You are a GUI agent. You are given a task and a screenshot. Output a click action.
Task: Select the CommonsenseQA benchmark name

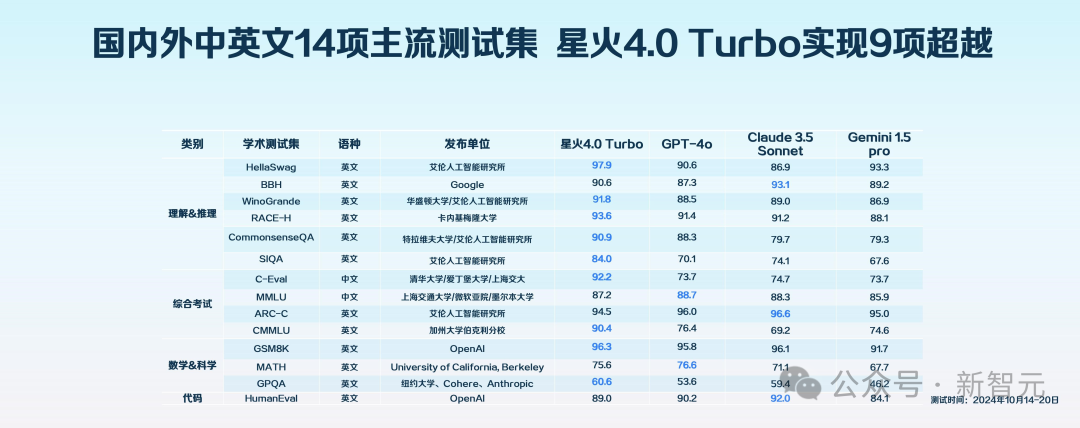[x=271, y=237]
